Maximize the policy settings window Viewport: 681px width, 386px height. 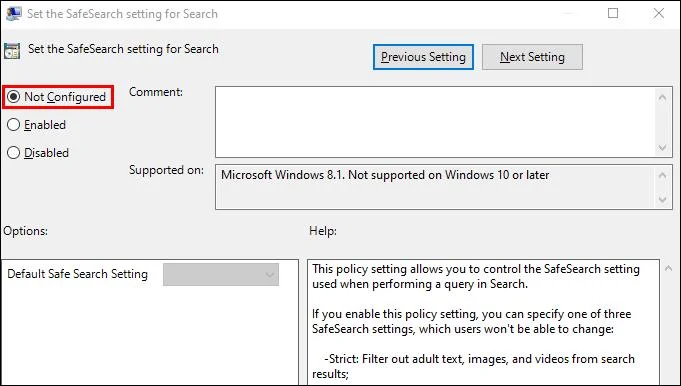[x=613, y=13]
